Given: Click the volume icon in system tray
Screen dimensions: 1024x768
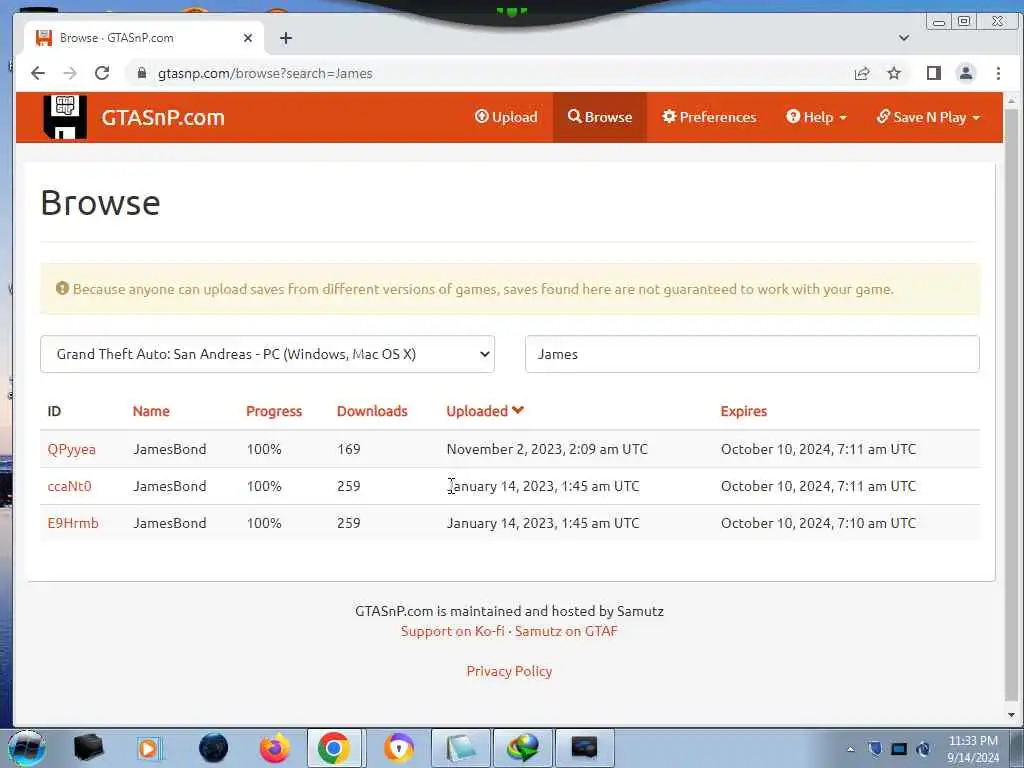Looking at the screenshot, I should click(x=923, y=749).
